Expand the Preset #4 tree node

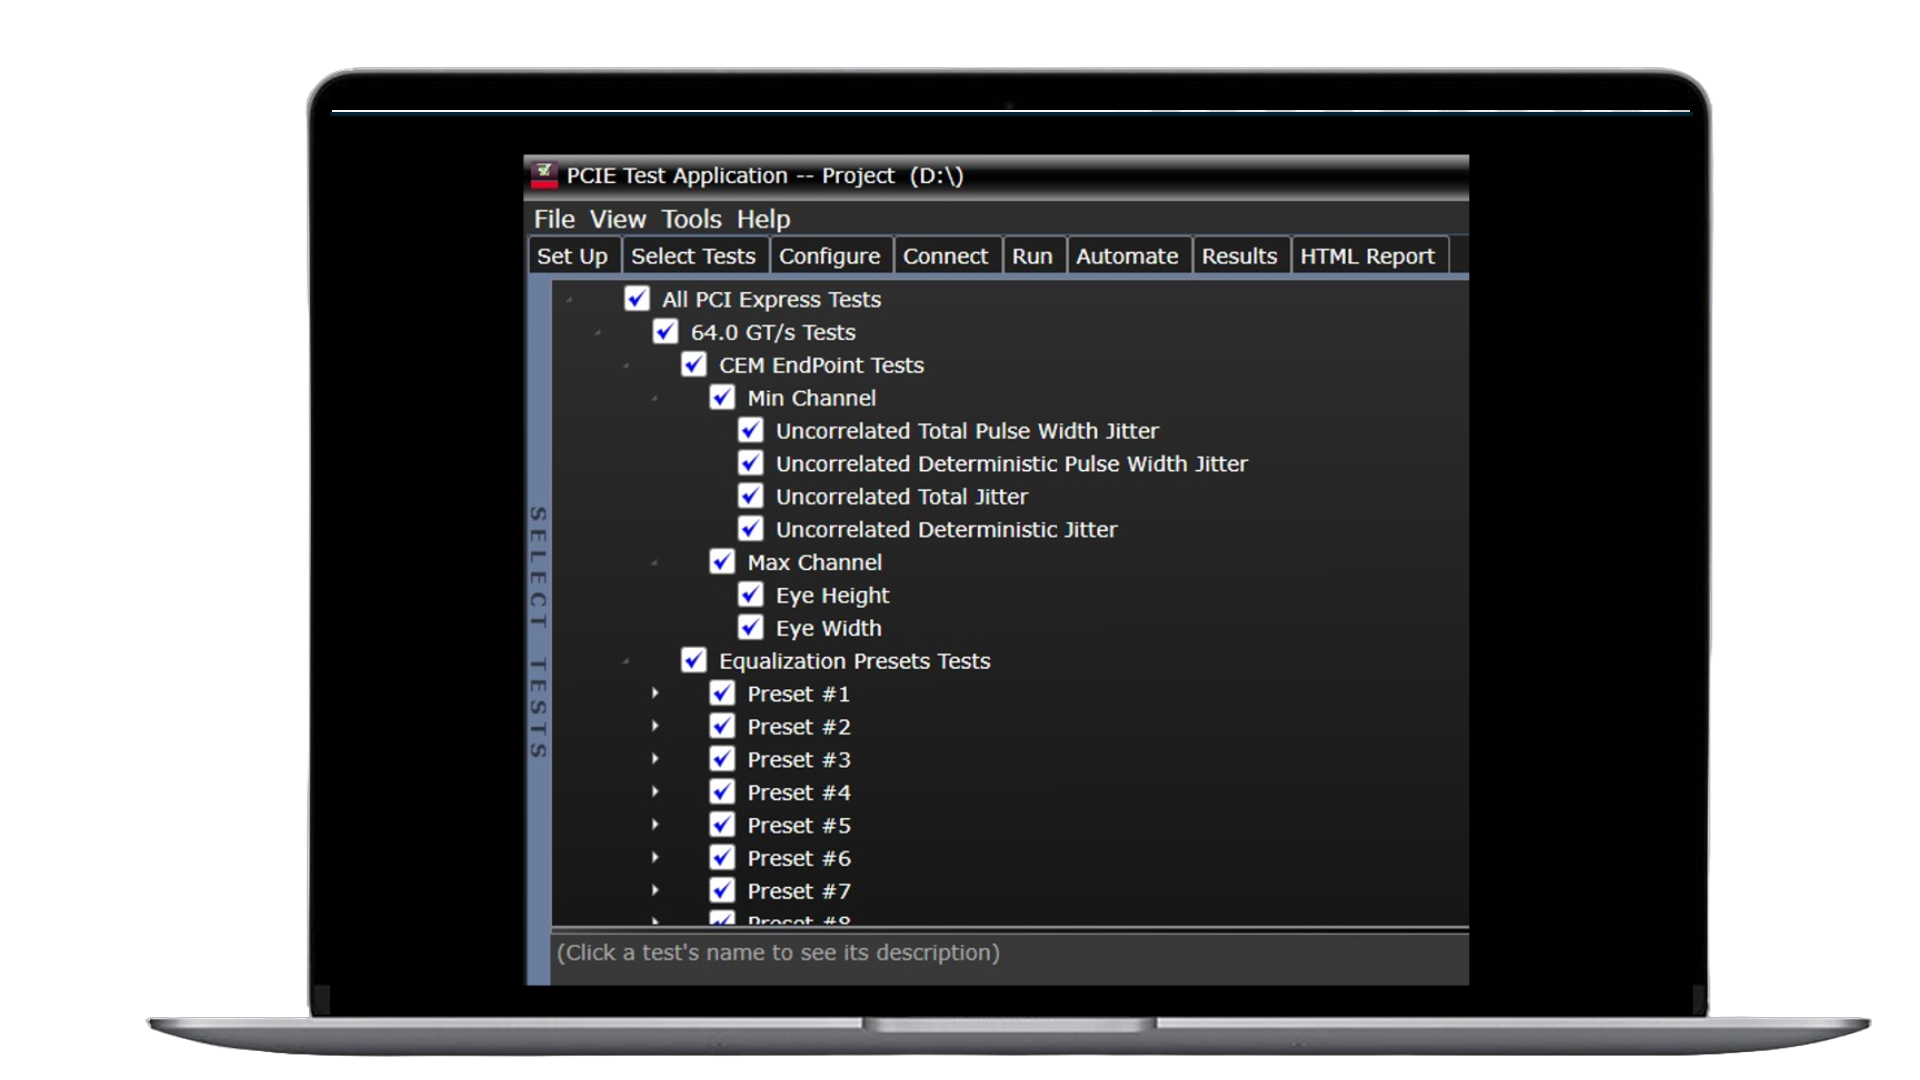tap(655, 792)
